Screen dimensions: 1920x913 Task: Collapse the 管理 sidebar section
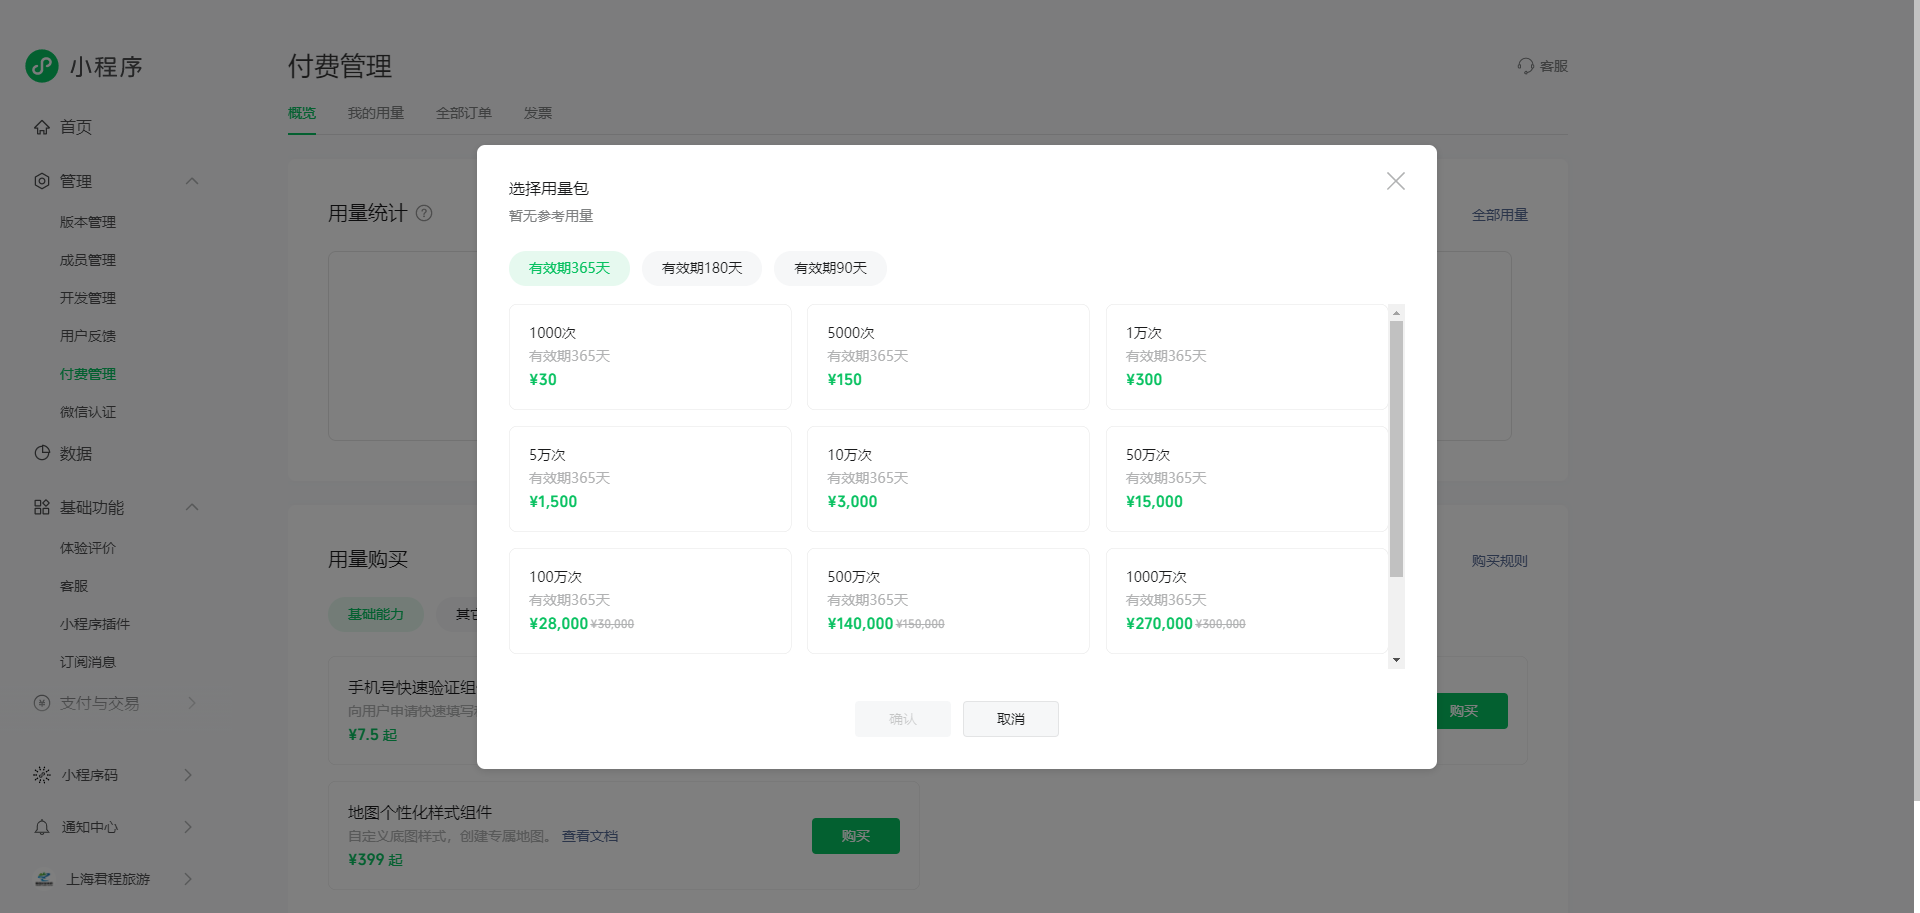coord(192,181)
